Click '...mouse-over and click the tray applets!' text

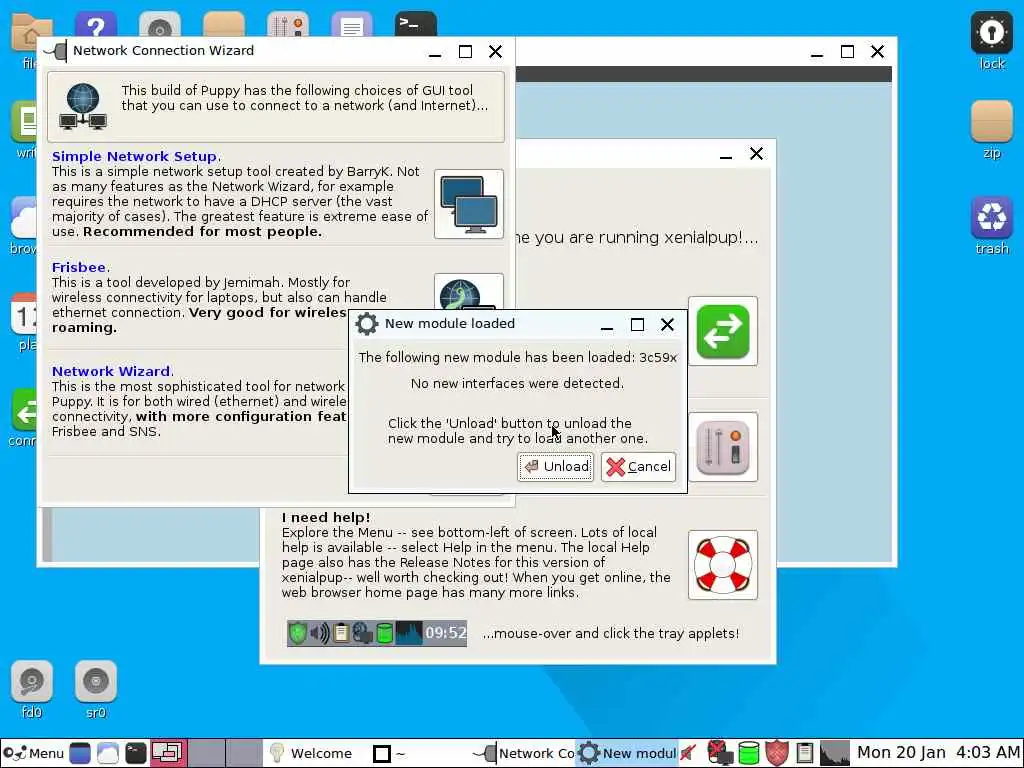tap(611, 633)
